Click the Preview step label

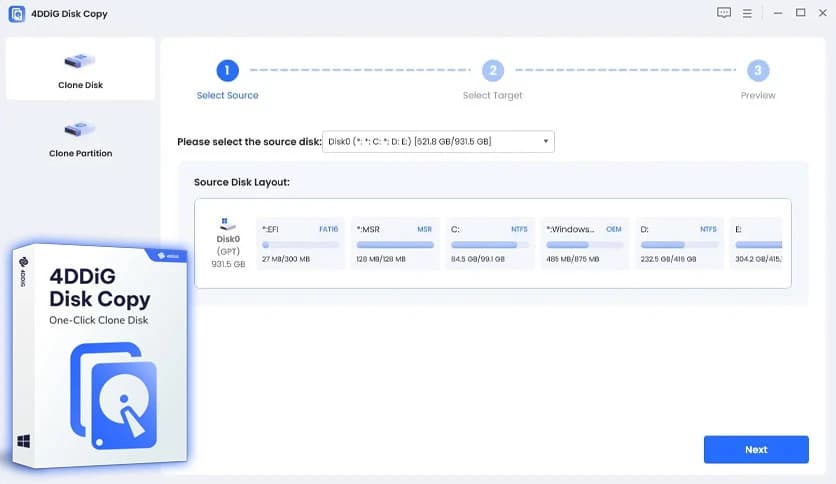point(758,95)
